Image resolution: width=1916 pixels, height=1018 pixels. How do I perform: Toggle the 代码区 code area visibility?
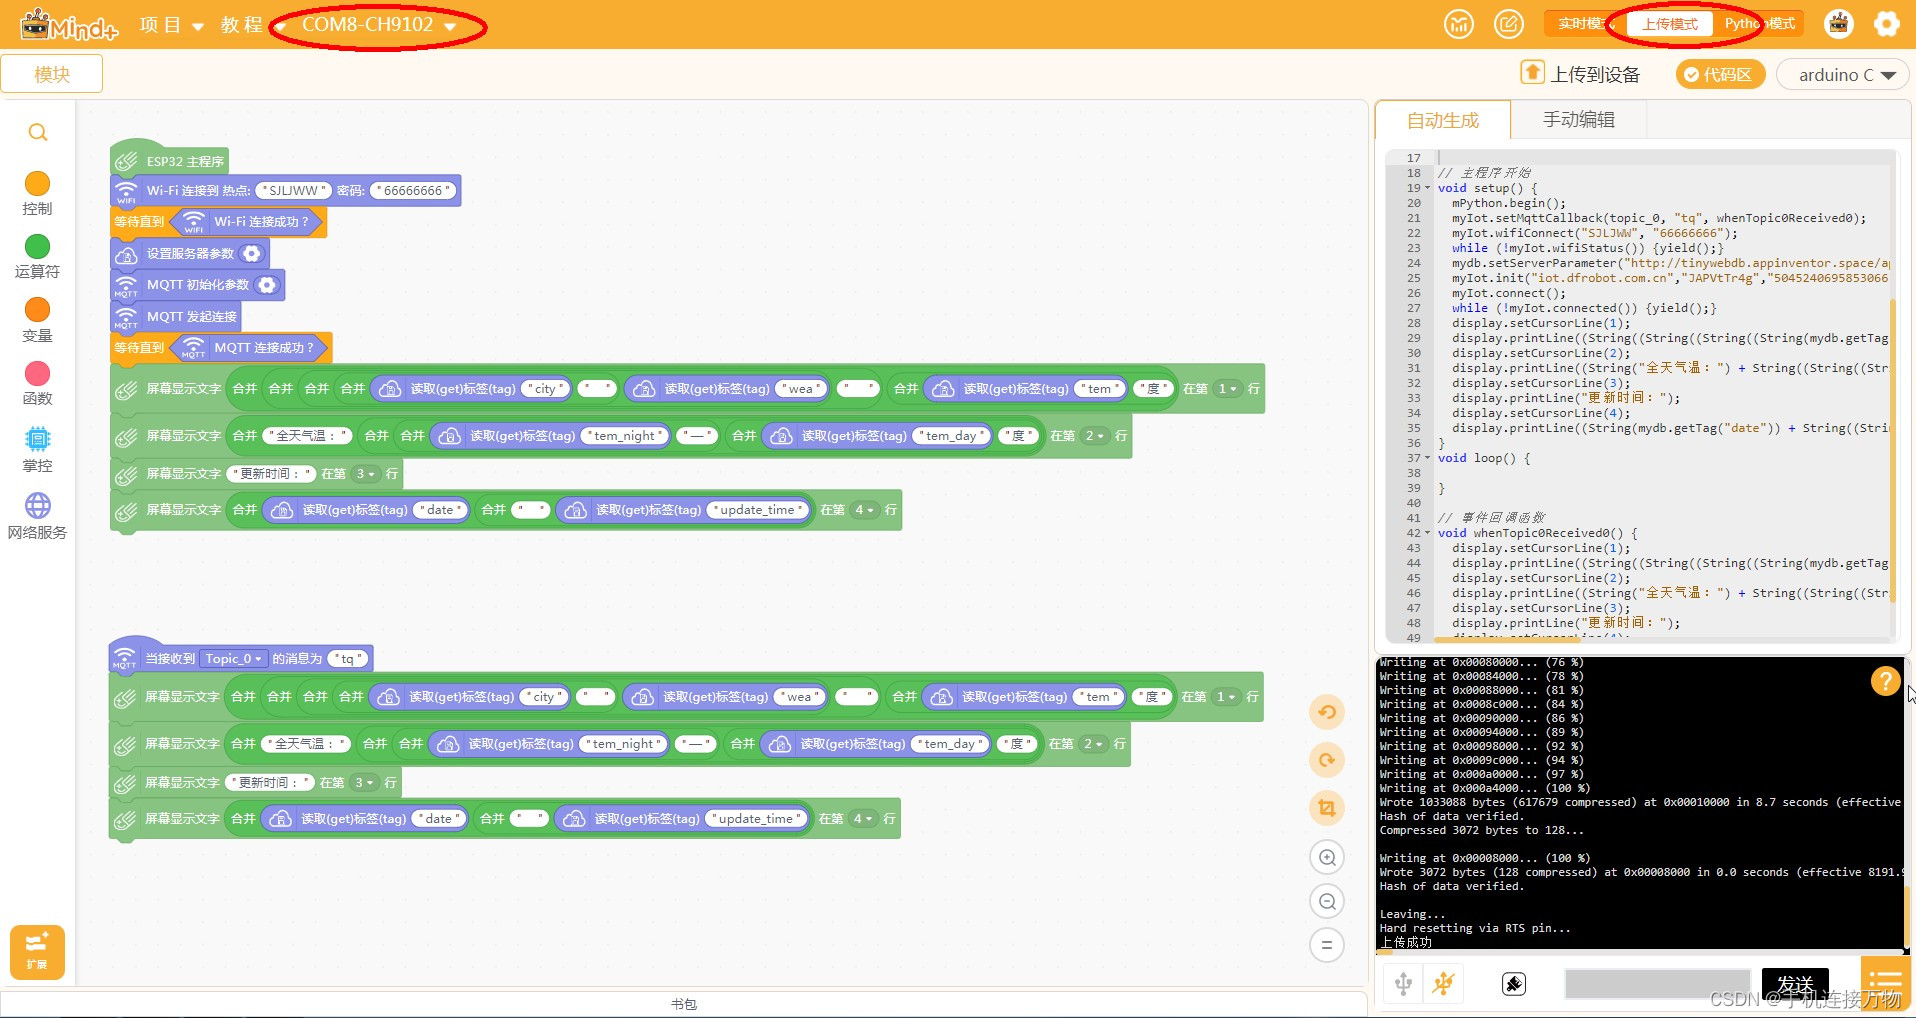coord(1721,74)
